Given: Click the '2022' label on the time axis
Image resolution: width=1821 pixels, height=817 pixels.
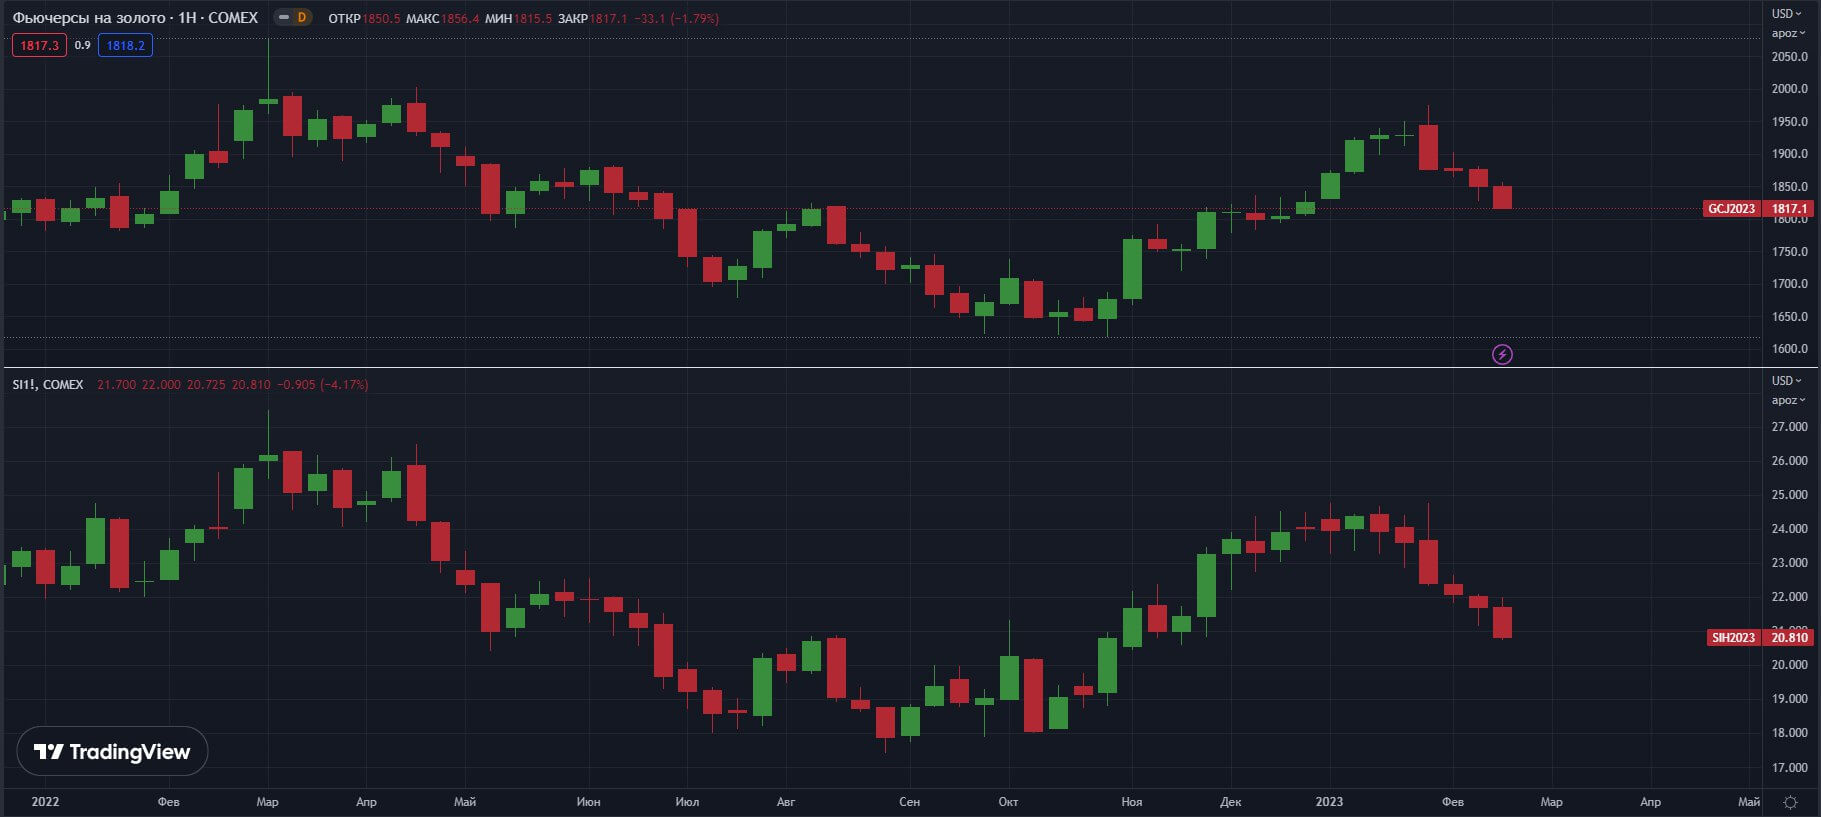Looking at the screenshot, I should [45, 802].
